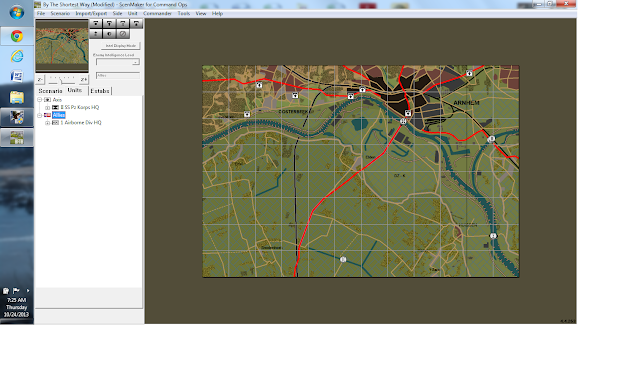Viewport: 640px width, 367px height.
Task: Click the Z+ zoom in button
Action: coord(84,80)
